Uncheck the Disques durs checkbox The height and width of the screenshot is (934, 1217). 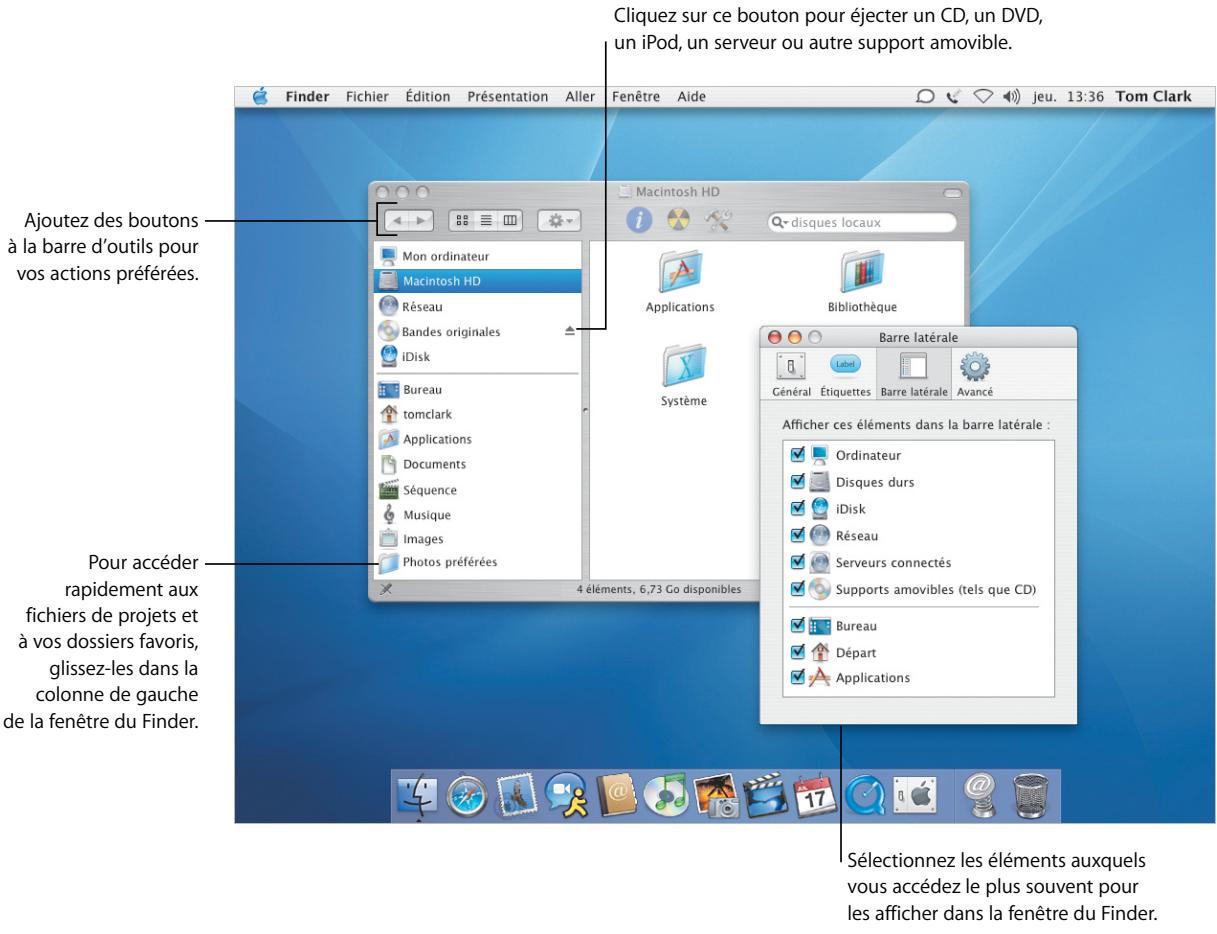click(x=797, y=482)
